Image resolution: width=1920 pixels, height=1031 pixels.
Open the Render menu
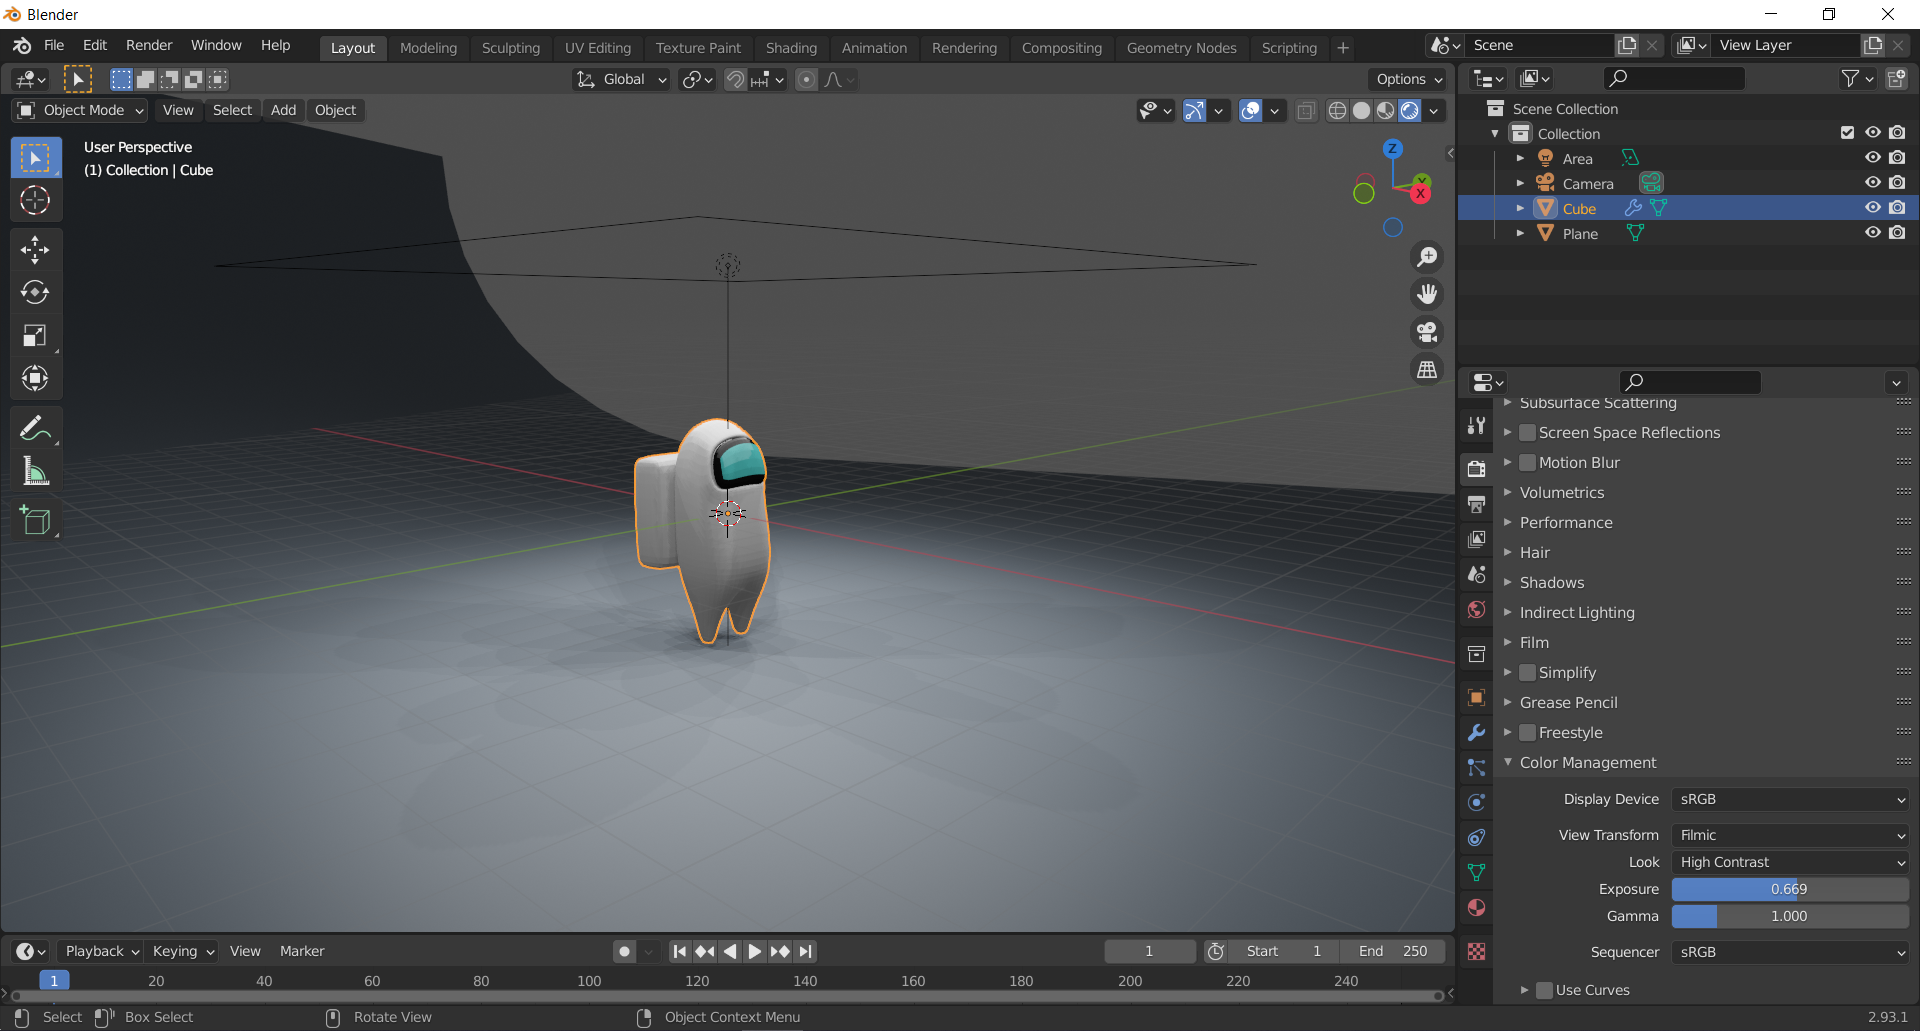pos(149,46)
